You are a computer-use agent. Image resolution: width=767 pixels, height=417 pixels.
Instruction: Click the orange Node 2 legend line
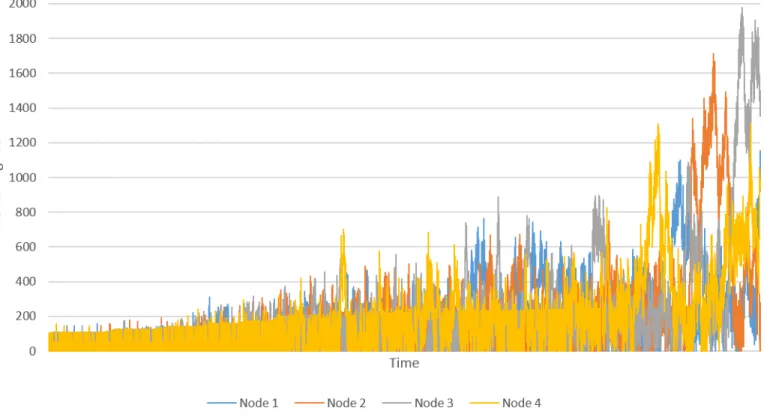click(309, 403)
